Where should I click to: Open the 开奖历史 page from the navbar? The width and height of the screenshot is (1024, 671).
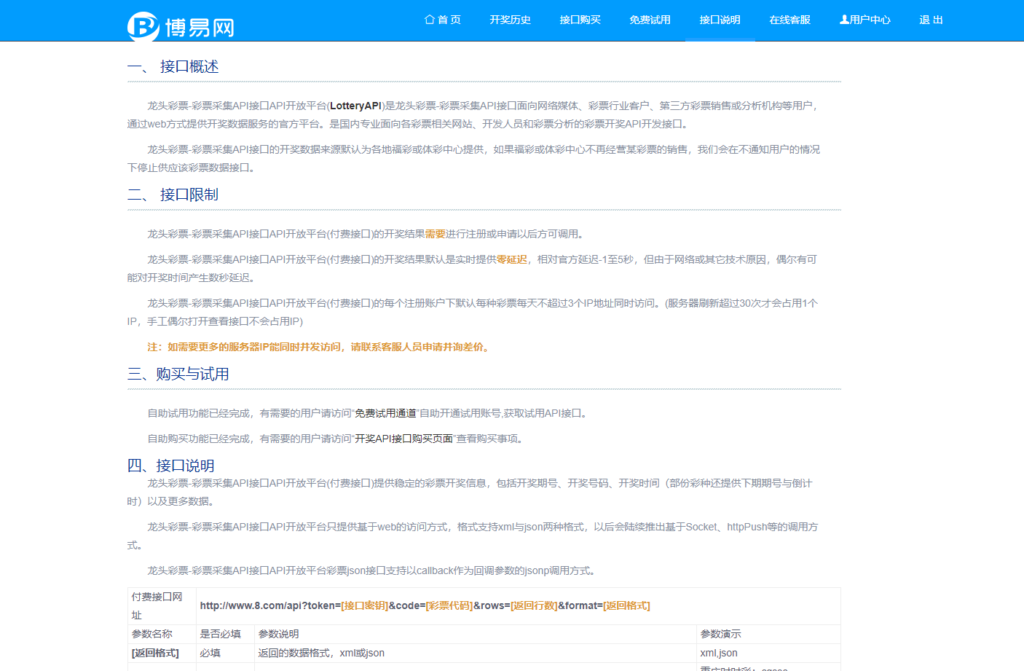pyautogui.click(x=512, y=19)
